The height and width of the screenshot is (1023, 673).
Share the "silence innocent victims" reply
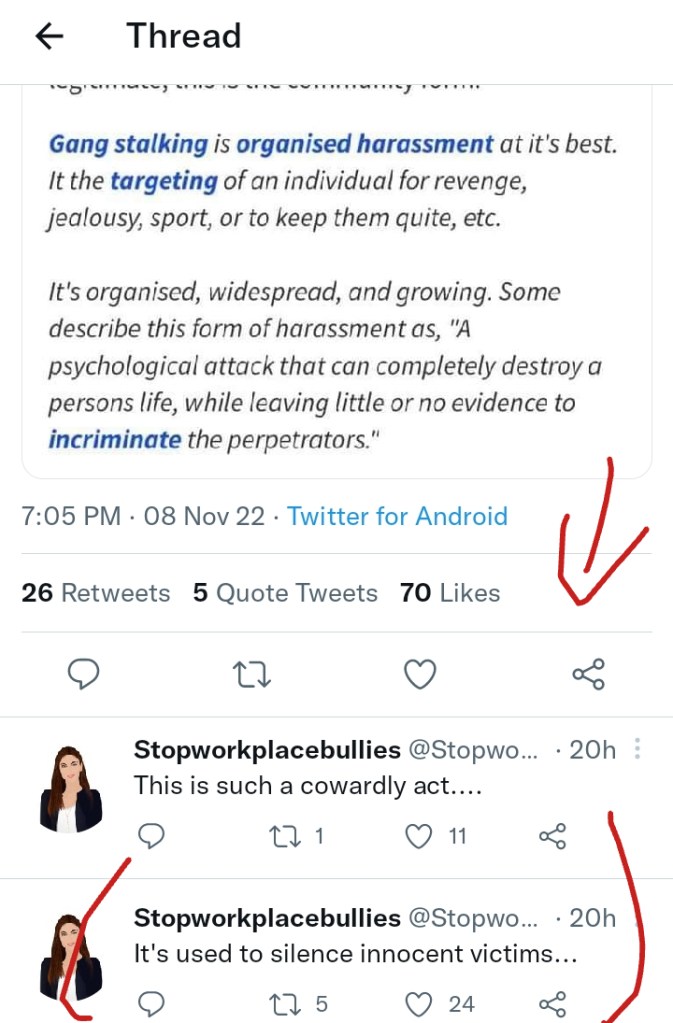coord(553,1003)
